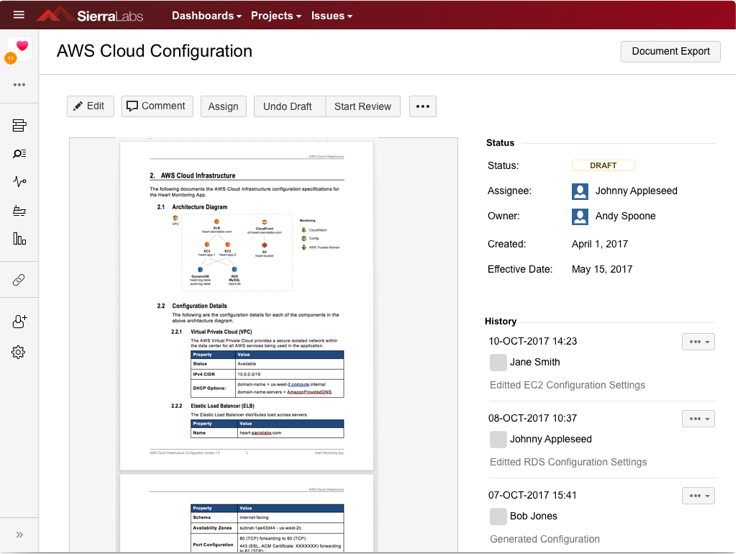Click the sidebar ellipsis icon
The width and height of the screenshot is (736, 554).
19,85
